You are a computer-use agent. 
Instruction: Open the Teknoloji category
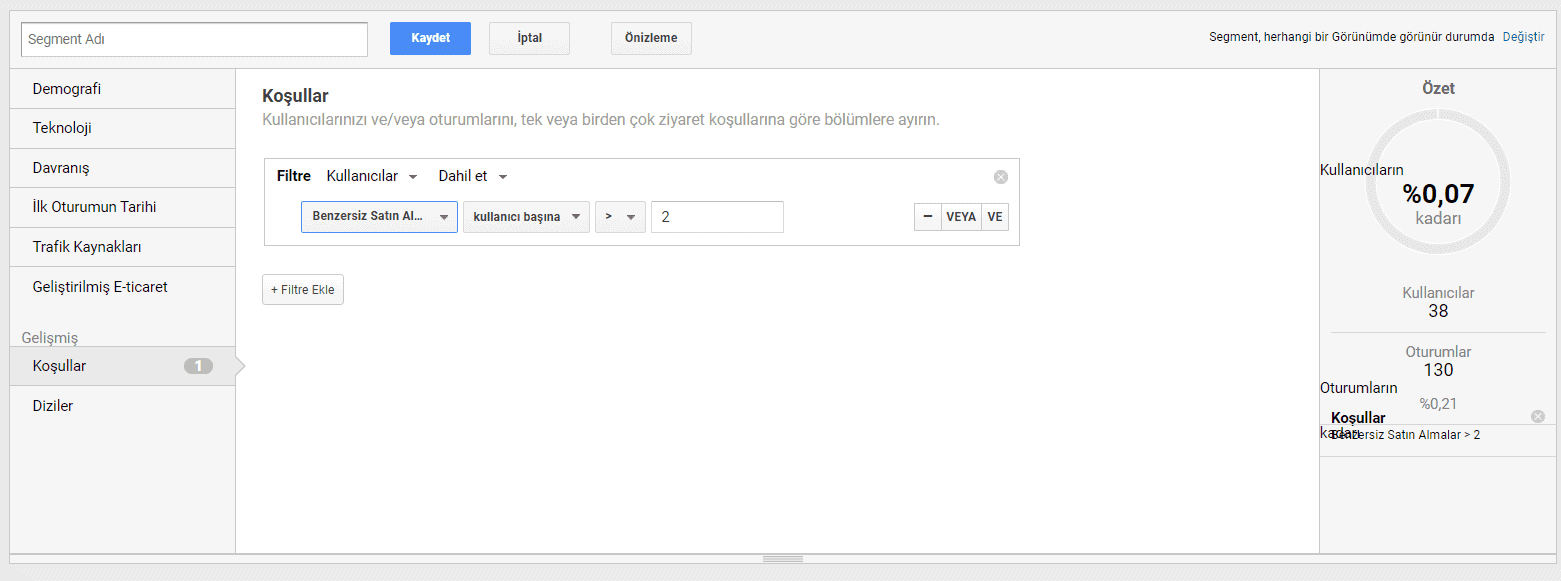coord(62,128)
